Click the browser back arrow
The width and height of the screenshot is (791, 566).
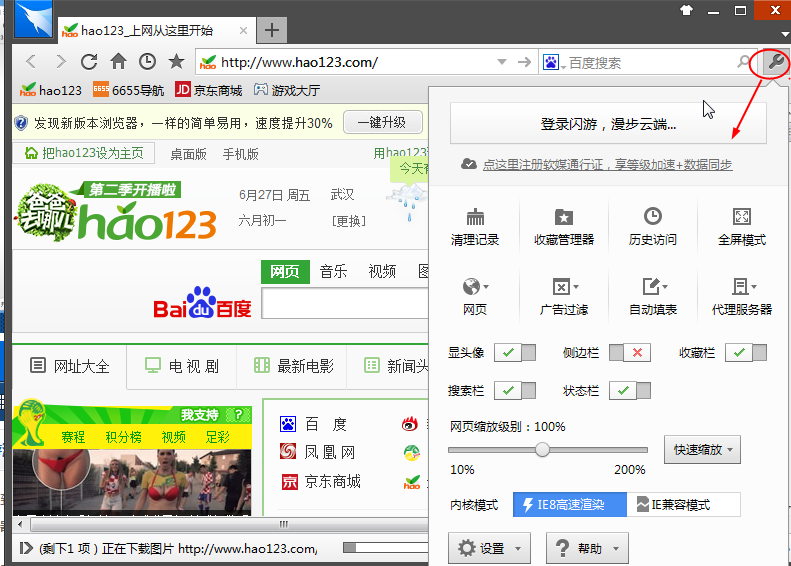[x=31, y=62]
